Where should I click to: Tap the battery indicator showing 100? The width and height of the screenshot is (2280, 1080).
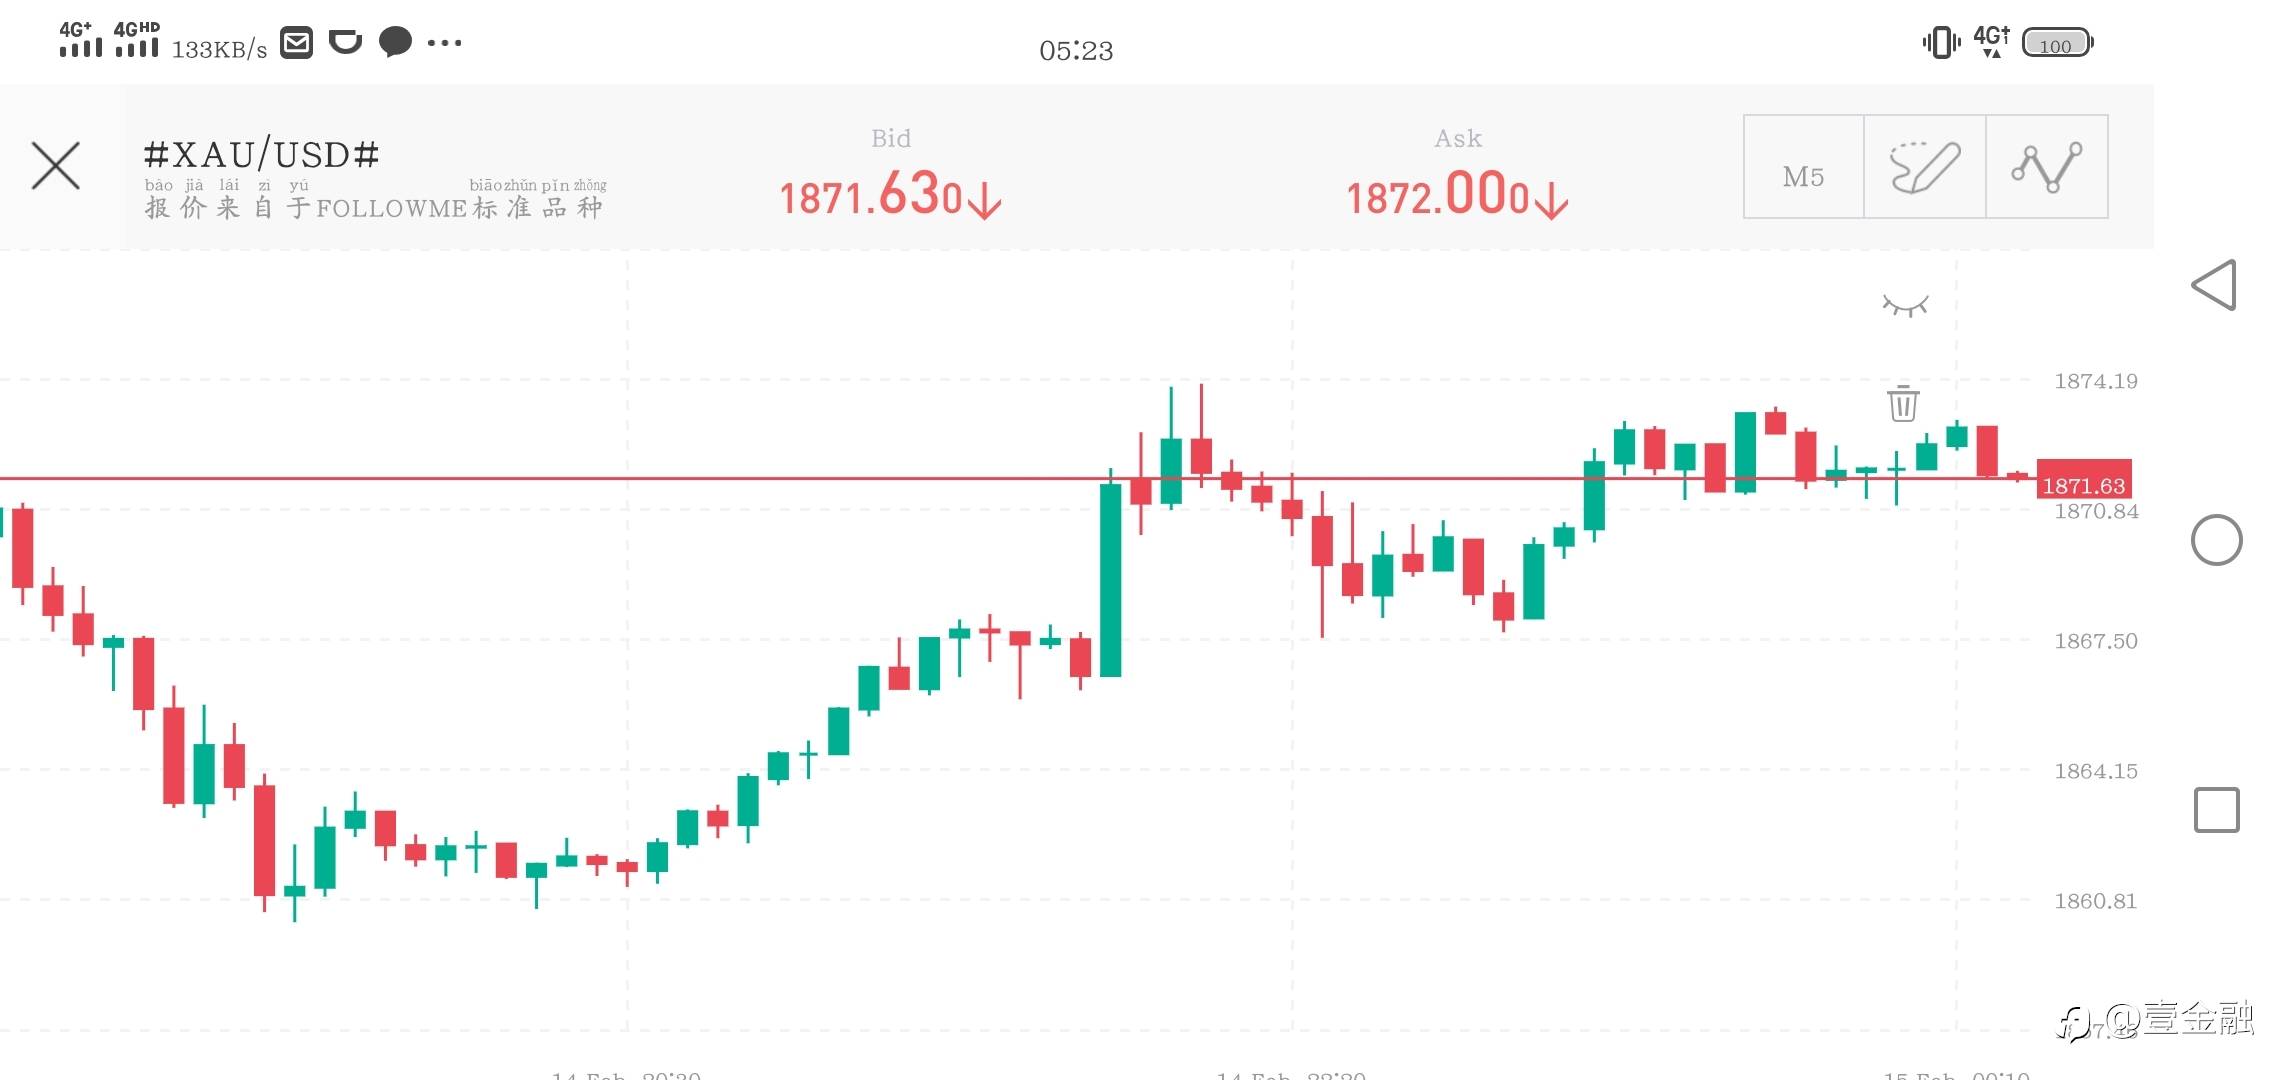tap(2056, 44)
